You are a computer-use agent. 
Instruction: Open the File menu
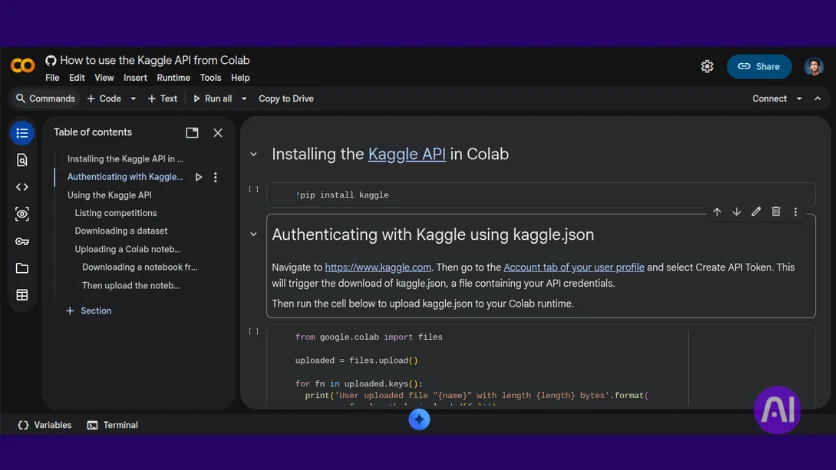(x=52, y=78)
